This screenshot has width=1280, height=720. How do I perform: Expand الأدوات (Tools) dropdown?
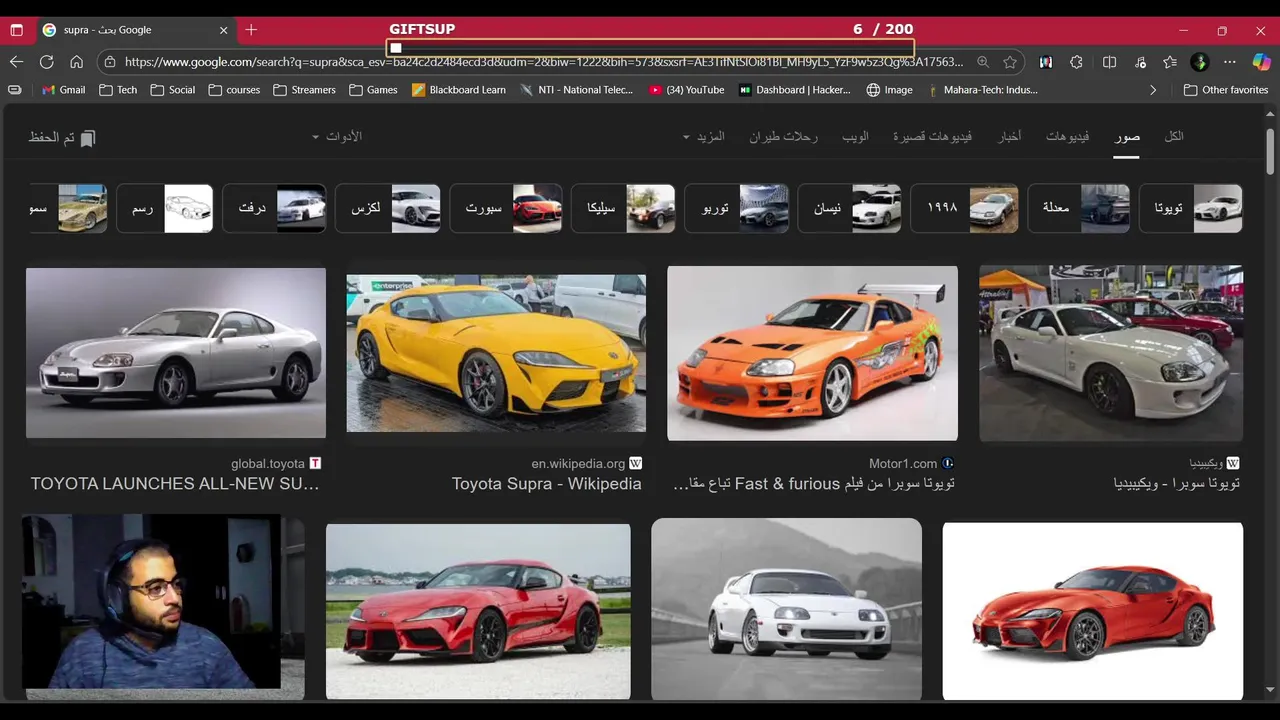click(x=337, y=136)
